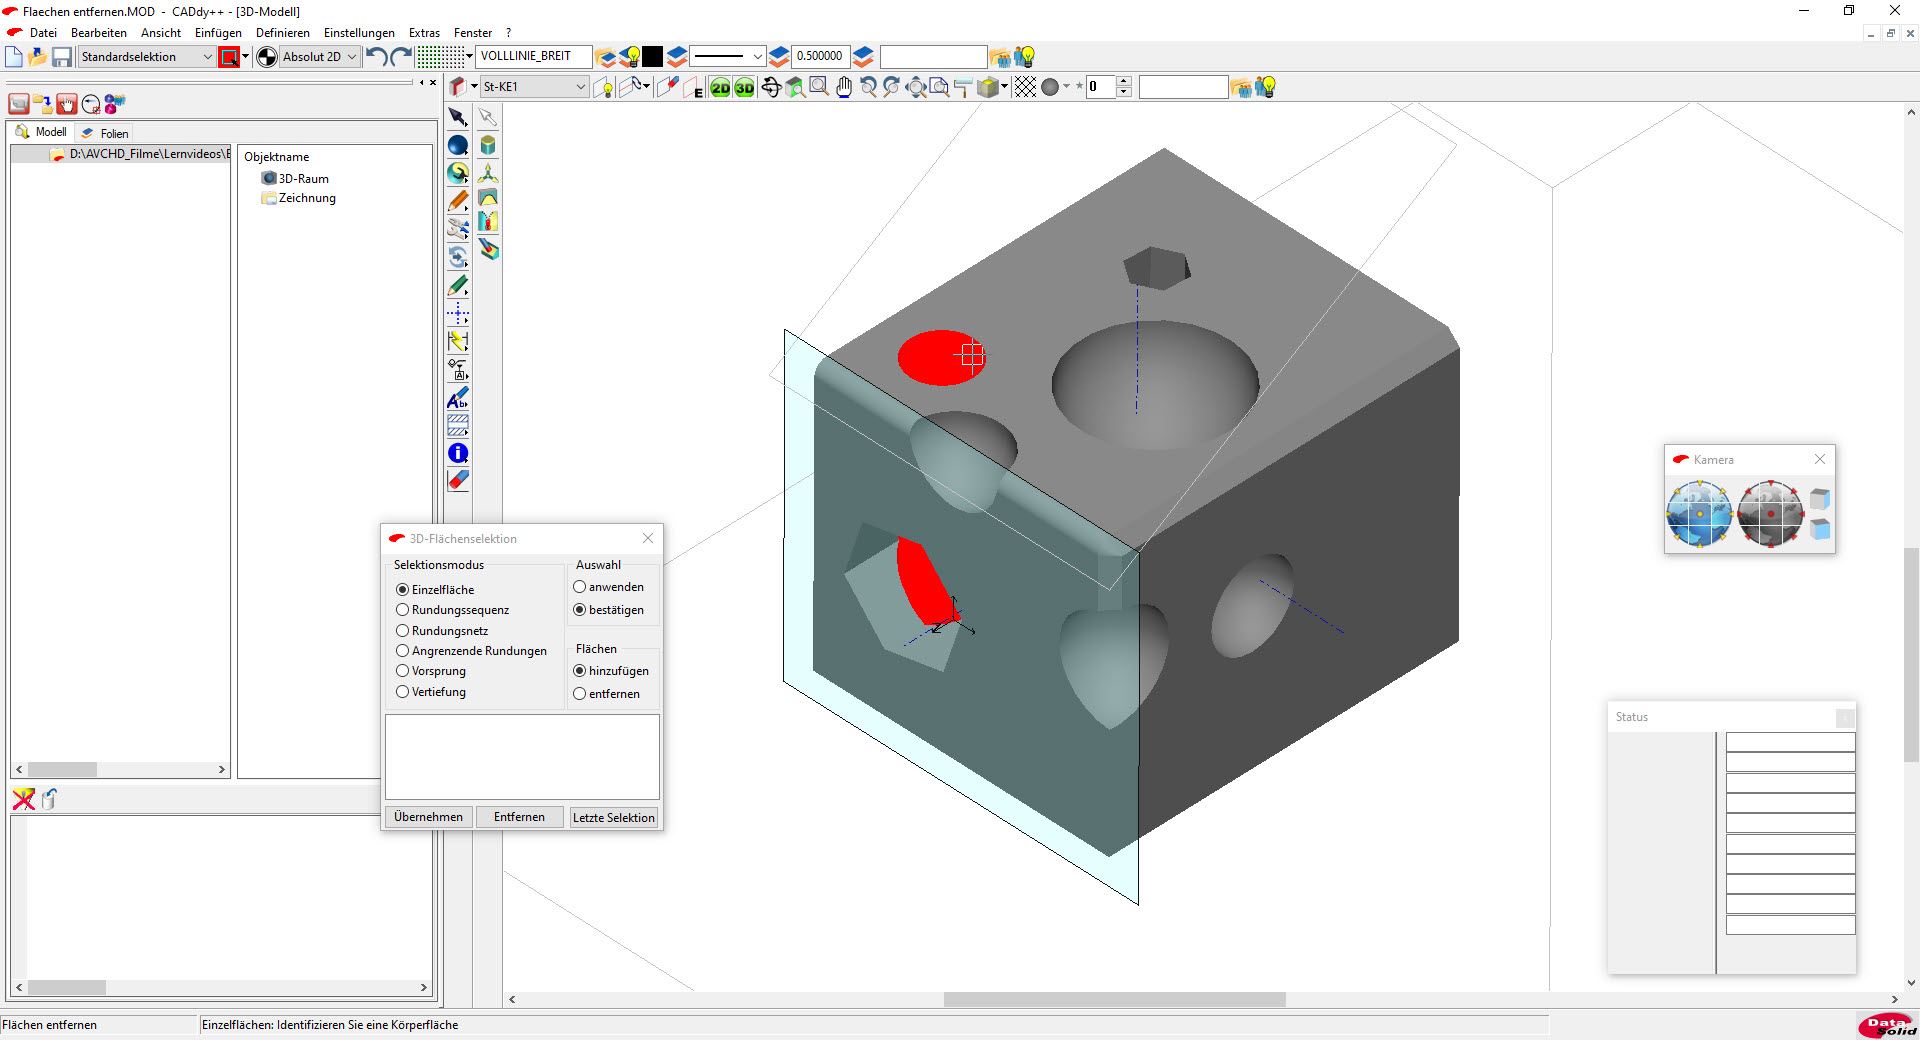This screenshot has height=1040, width=1920.
Task: Activate the hand pan tool
Action: (x=844, y=88)
